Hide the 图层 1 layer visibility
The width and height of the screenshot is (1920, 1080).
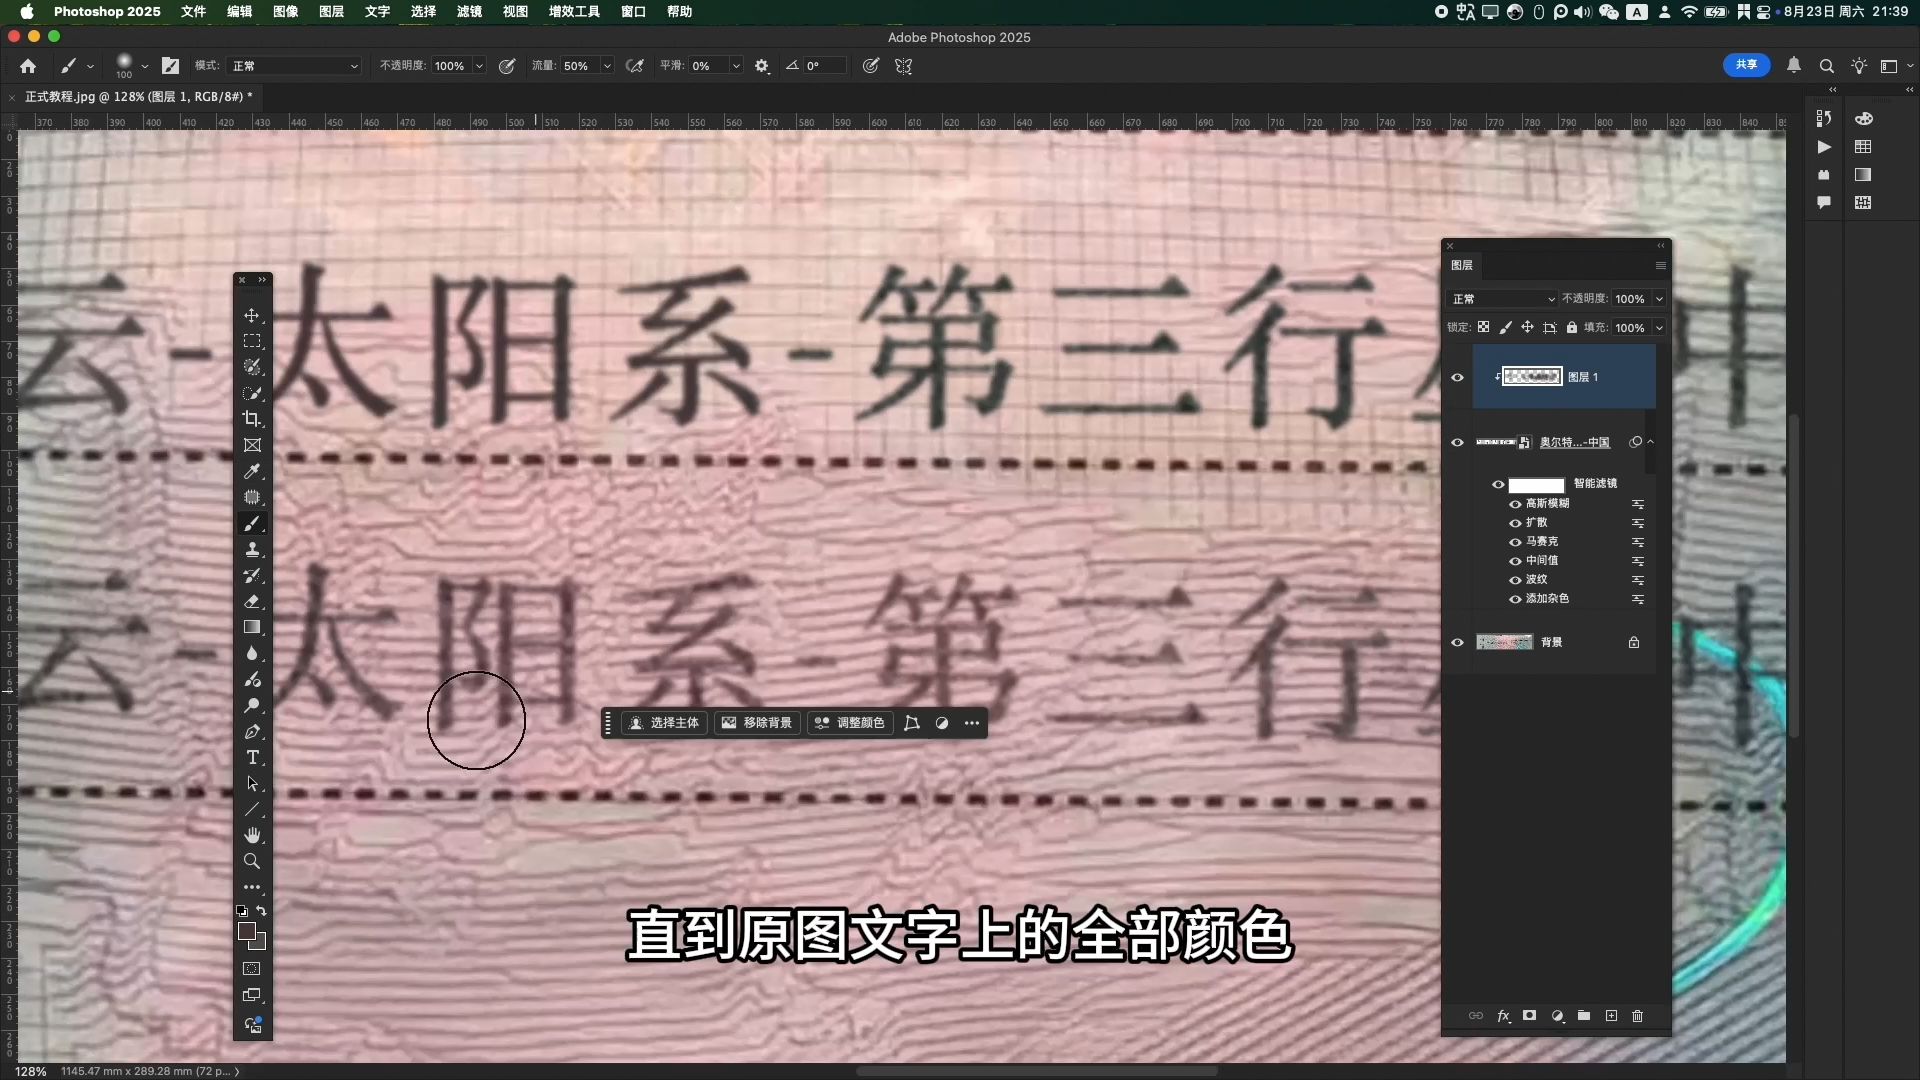coord(1457,377)
